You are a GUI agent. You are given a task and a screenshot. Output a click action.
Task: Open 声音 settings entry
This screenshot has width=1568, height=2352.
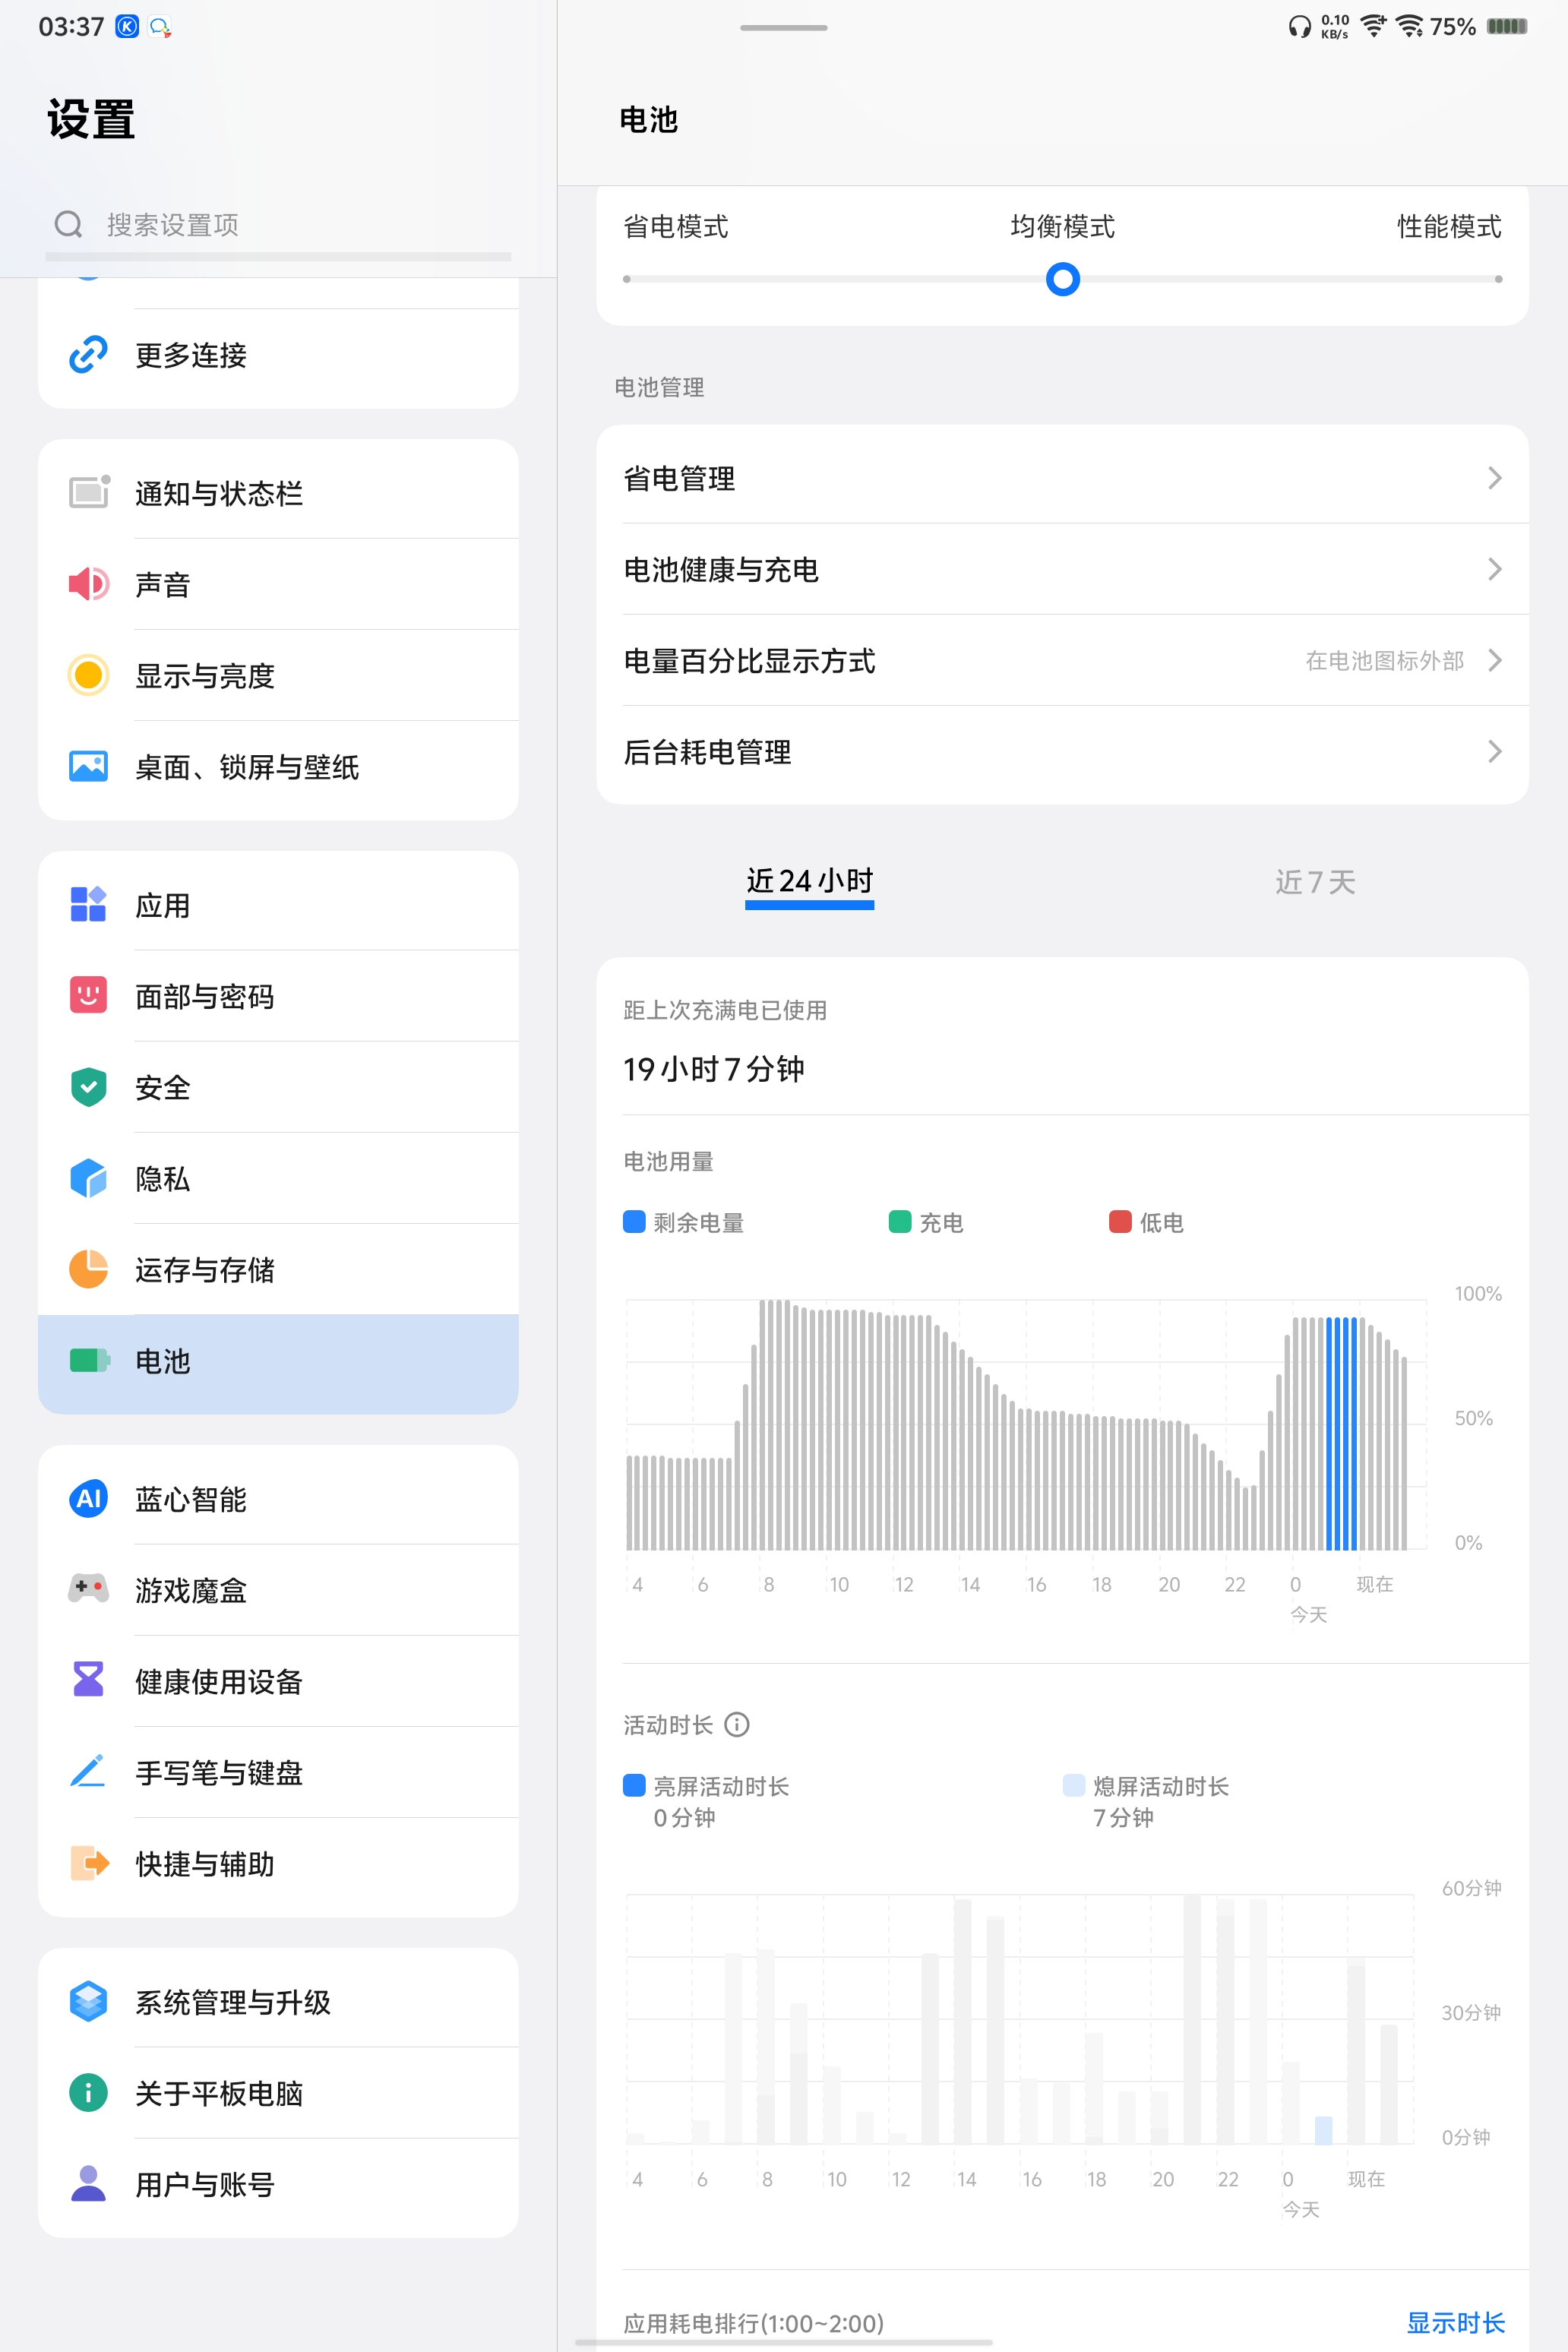pos(278,584)
